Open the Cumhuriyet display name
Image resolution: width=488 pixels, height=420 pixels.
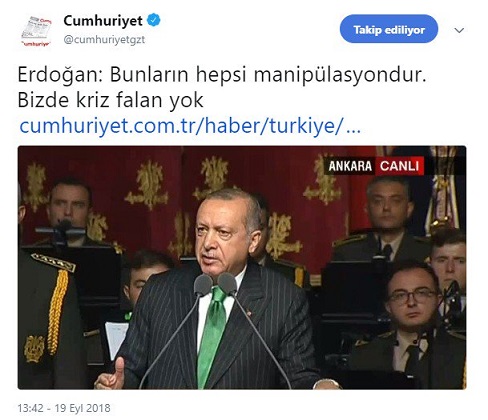pyautogui.click(x=103, y=21)
